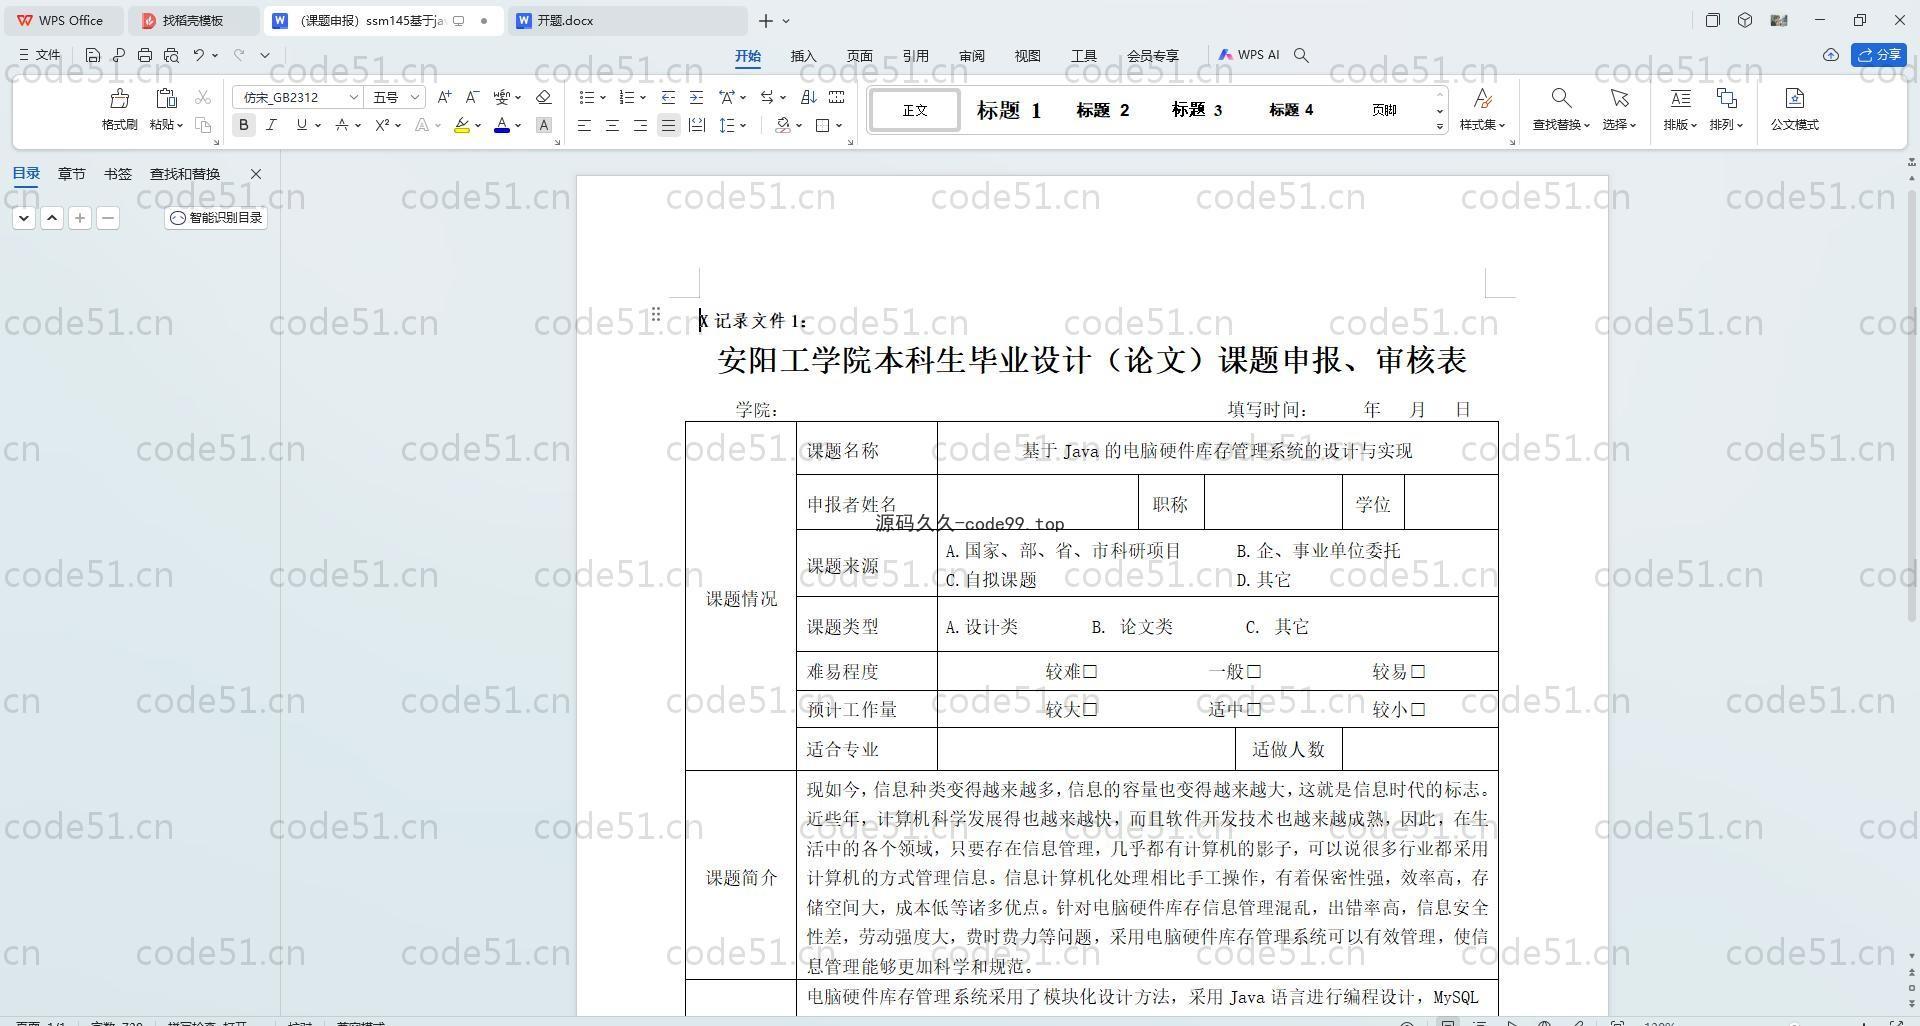This screenshot has width=1920, height=1026.
Task: Open the View 视图 ribbon tab
Action: pos(1027,56)
